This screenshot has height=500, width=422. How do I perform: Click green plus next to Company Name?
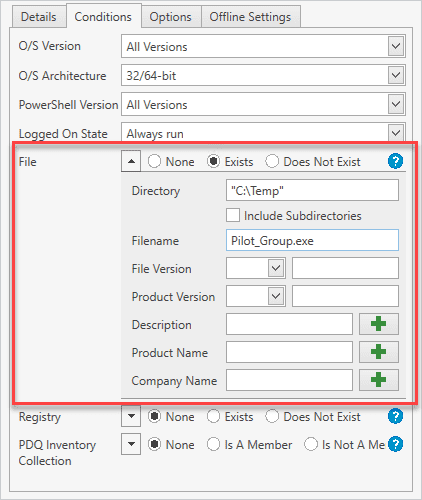pyautogui.click(x=378, y=380)
